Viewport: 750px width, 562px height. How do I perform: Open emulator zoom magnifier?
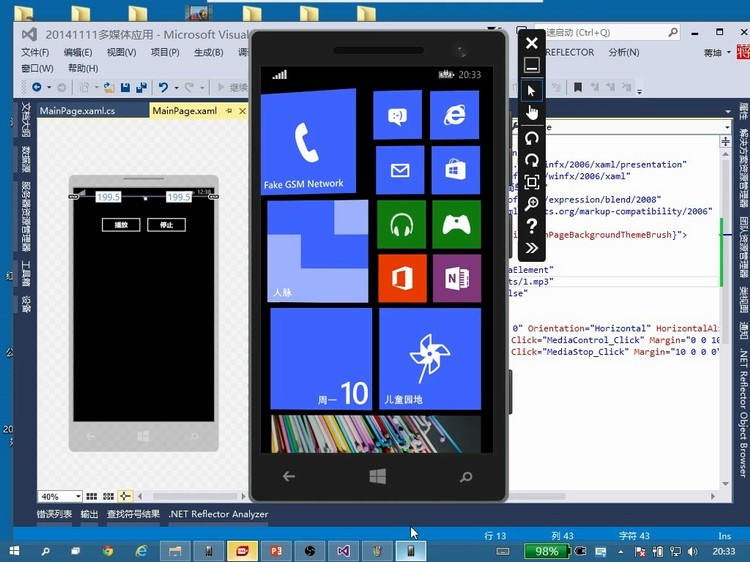(531, 204)
